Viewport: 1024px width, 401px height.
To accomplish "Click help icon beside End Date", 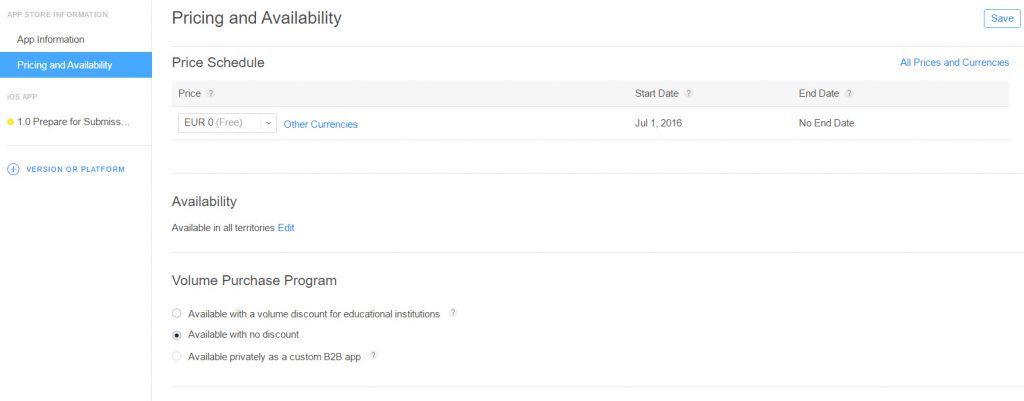I will pos(849,94).
